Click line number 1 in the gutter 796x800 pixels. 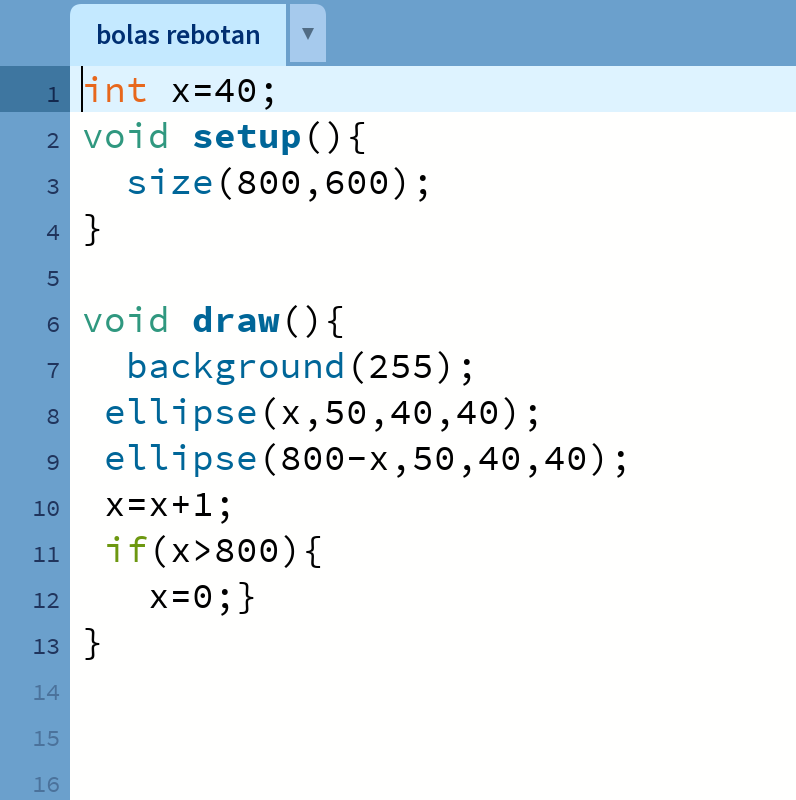[x=52, y=95]
